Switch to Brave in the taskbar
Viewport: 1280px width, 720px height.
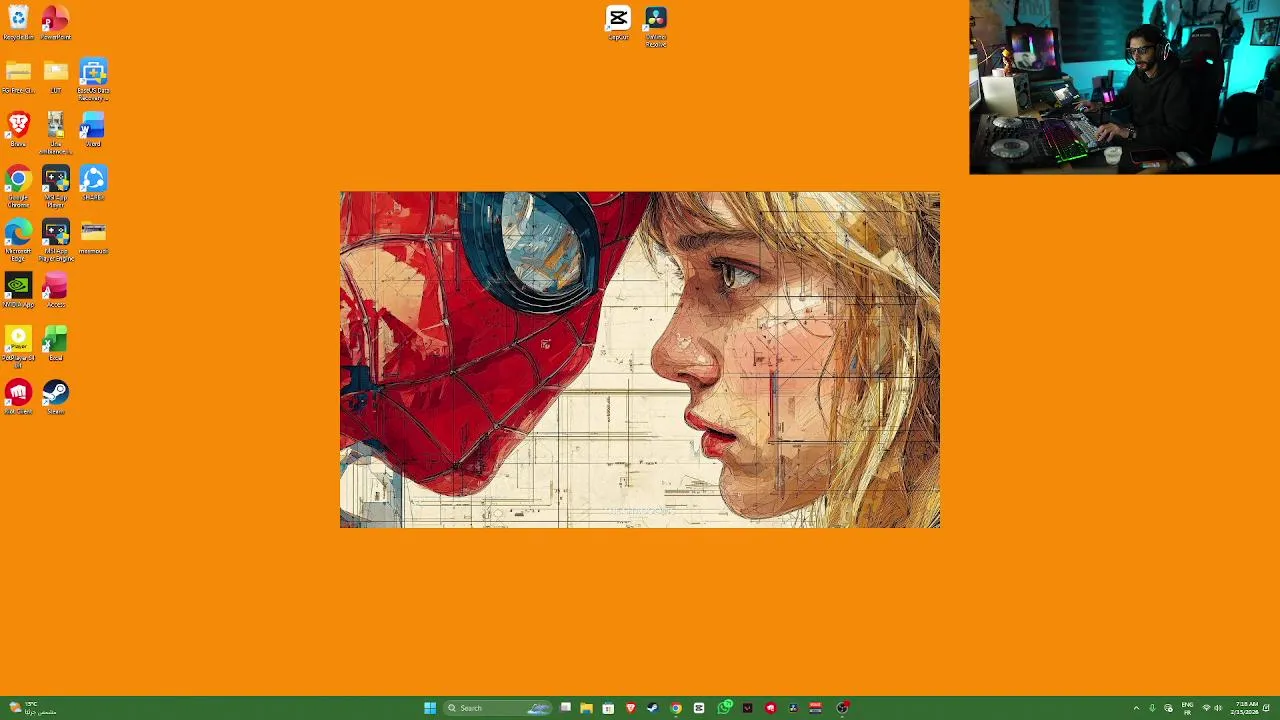click(x=630, y=708)
